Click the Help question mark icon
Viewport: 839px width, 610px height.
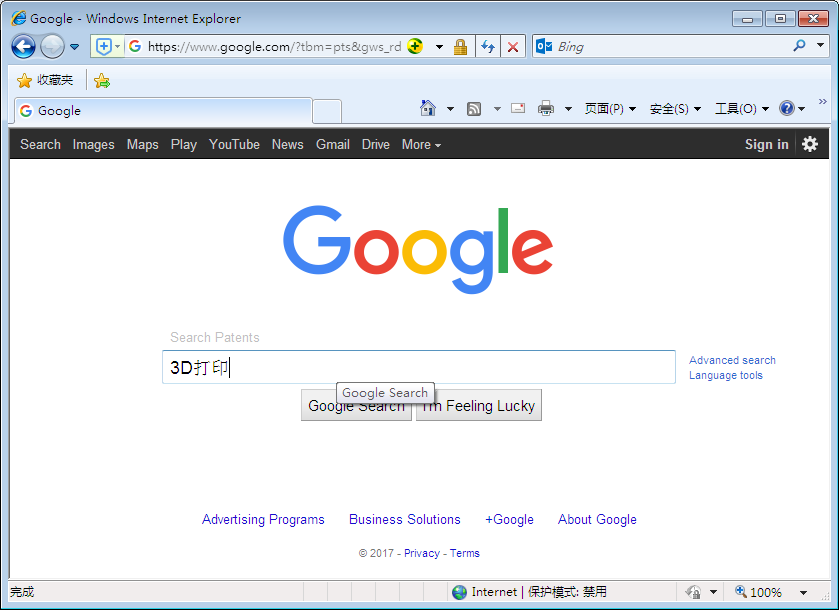coord(787,109)
